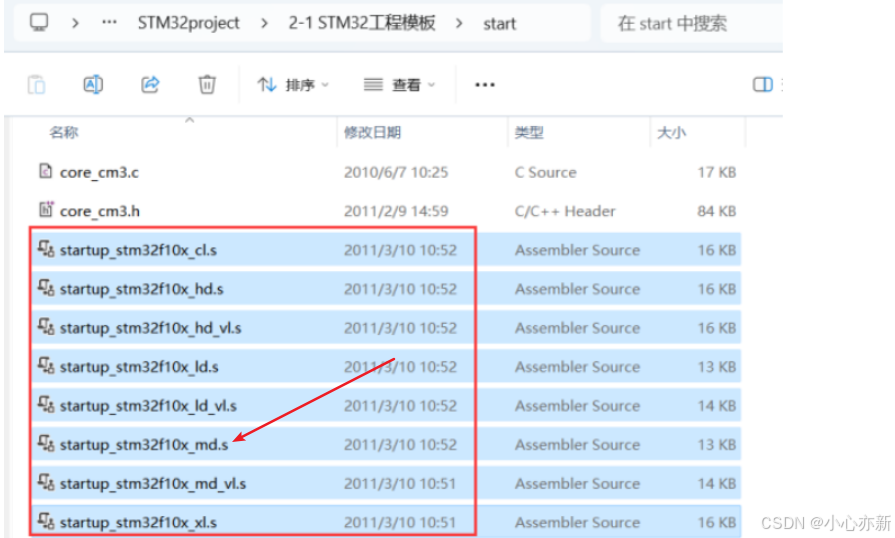
Task: Click the 17 KB size cell
Action: tap(717, 172)
